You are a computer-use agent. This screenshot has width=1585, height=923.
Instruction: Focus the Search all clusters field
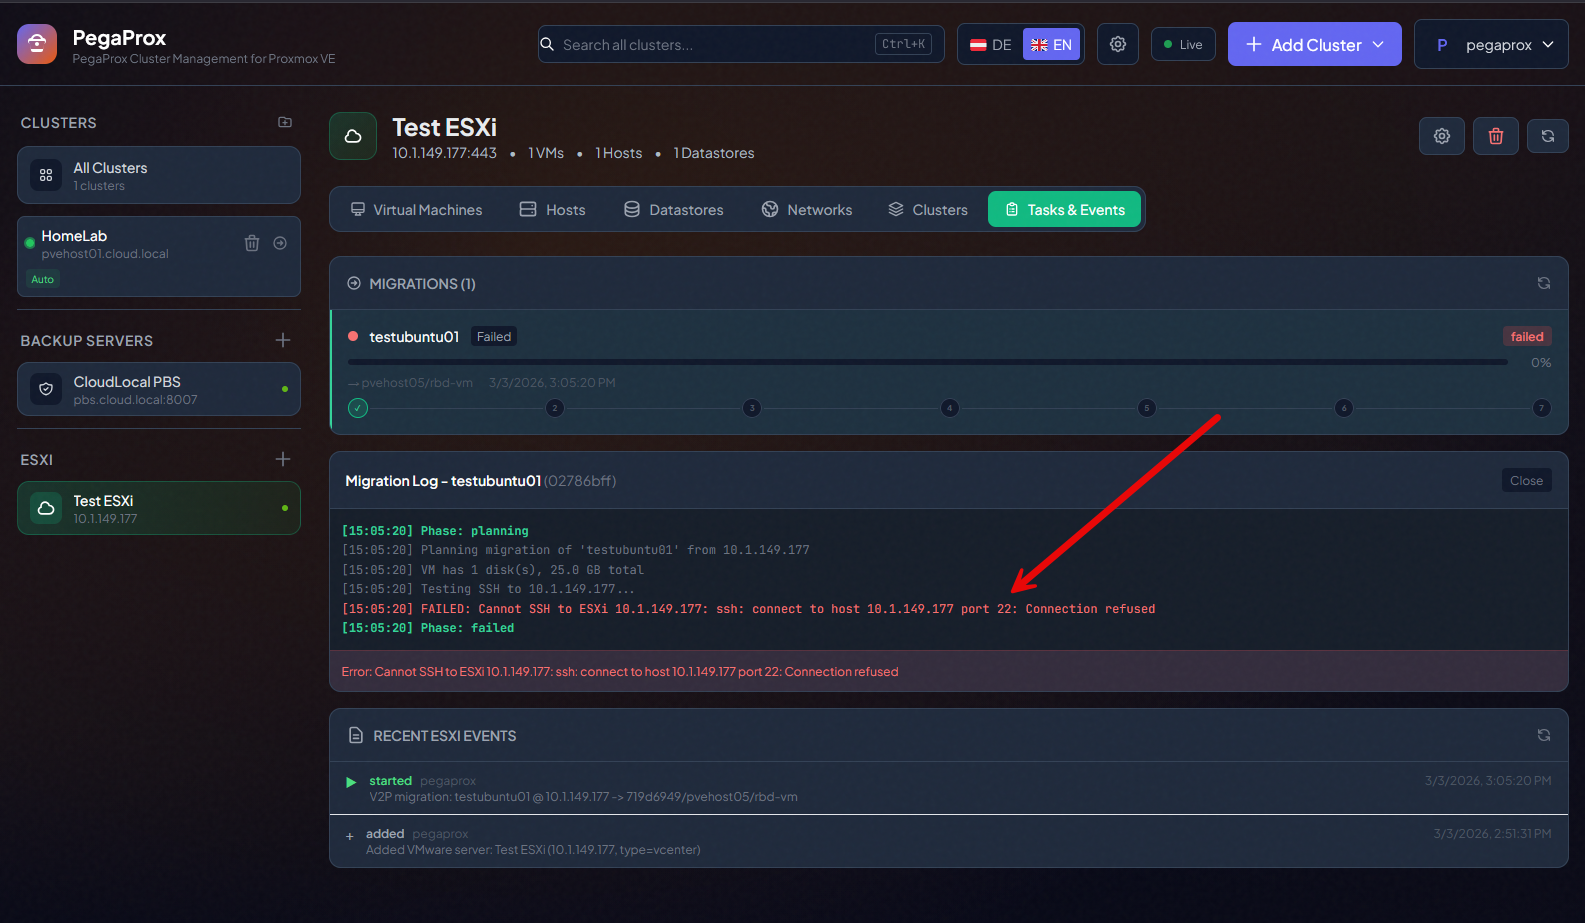point(741,44)
